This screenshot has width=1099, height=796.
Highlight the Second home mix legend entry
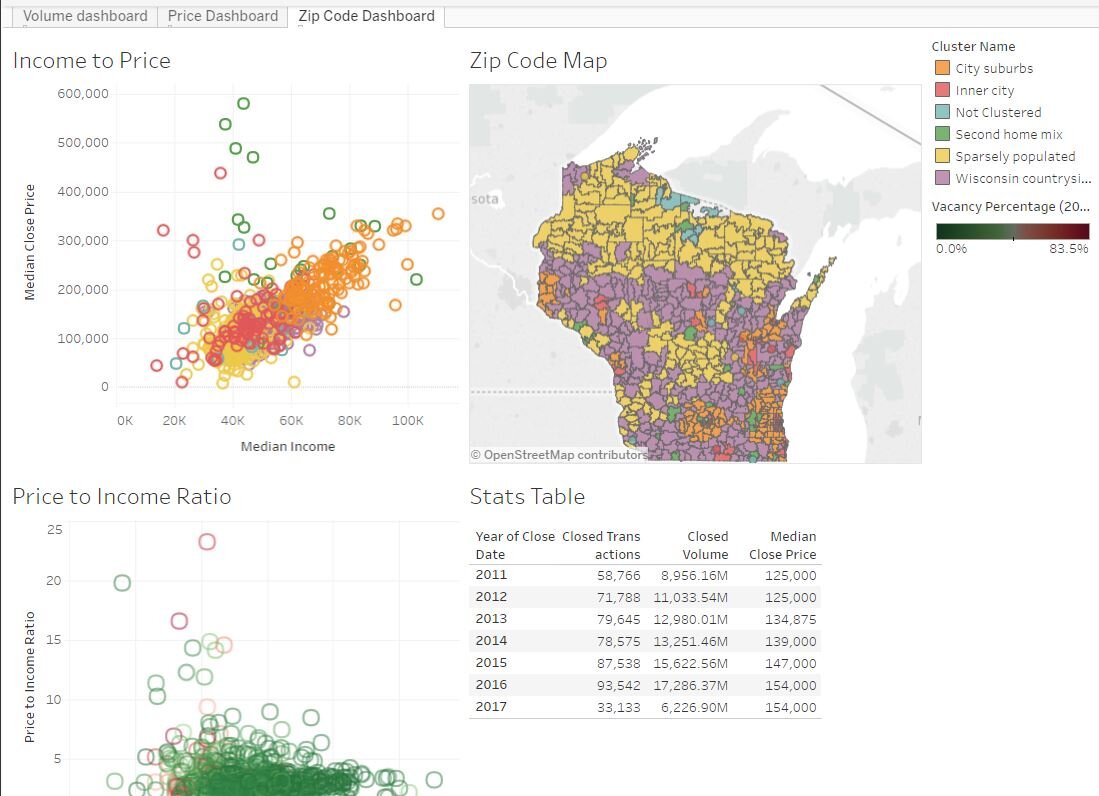pyautogui.click(x=1008, y=134)
